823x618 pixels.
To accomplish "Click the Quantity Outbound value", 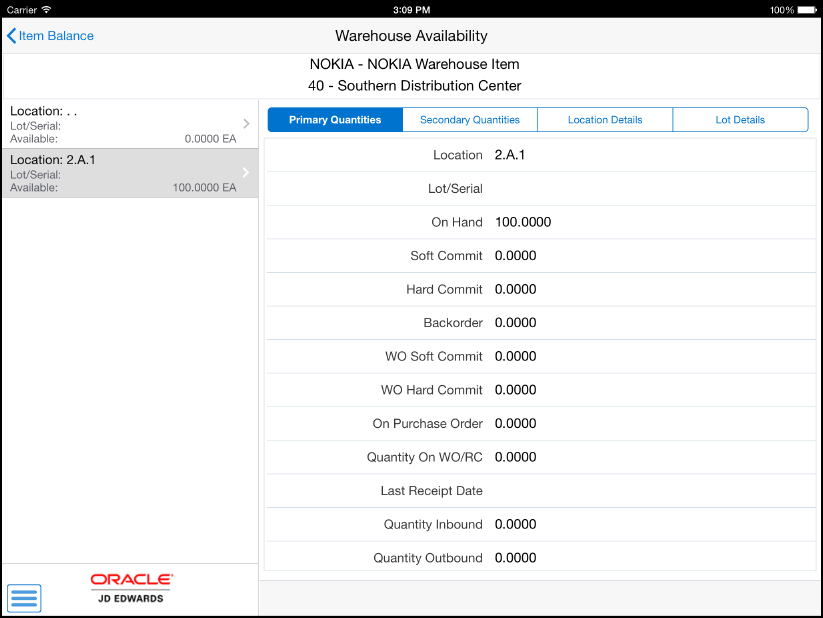I will 515,558.
